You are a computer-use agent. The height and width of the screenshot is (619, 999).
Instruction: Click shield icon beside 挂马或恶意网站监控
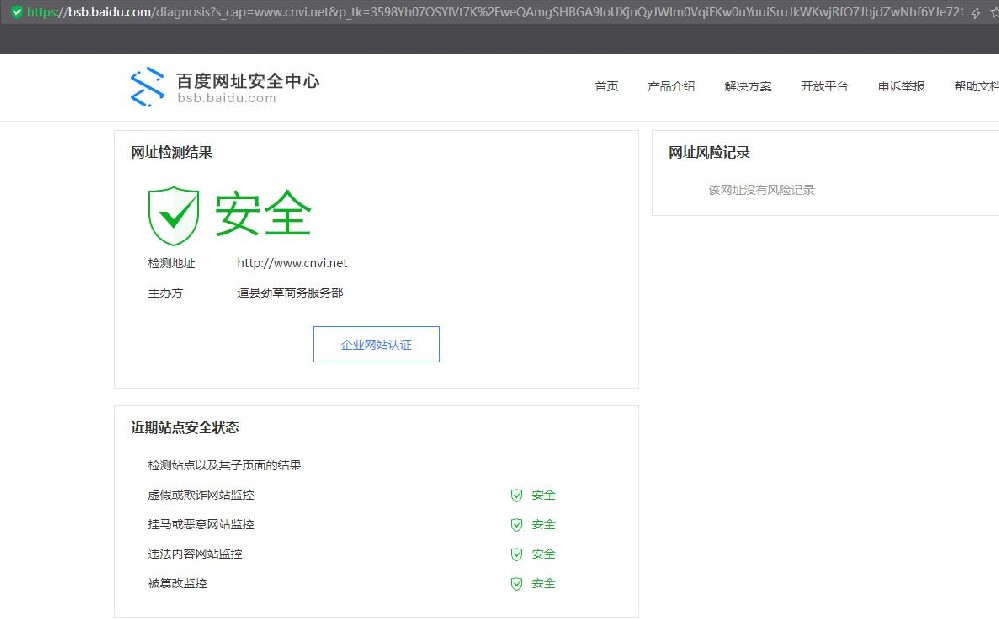click(x=517, y=525)
